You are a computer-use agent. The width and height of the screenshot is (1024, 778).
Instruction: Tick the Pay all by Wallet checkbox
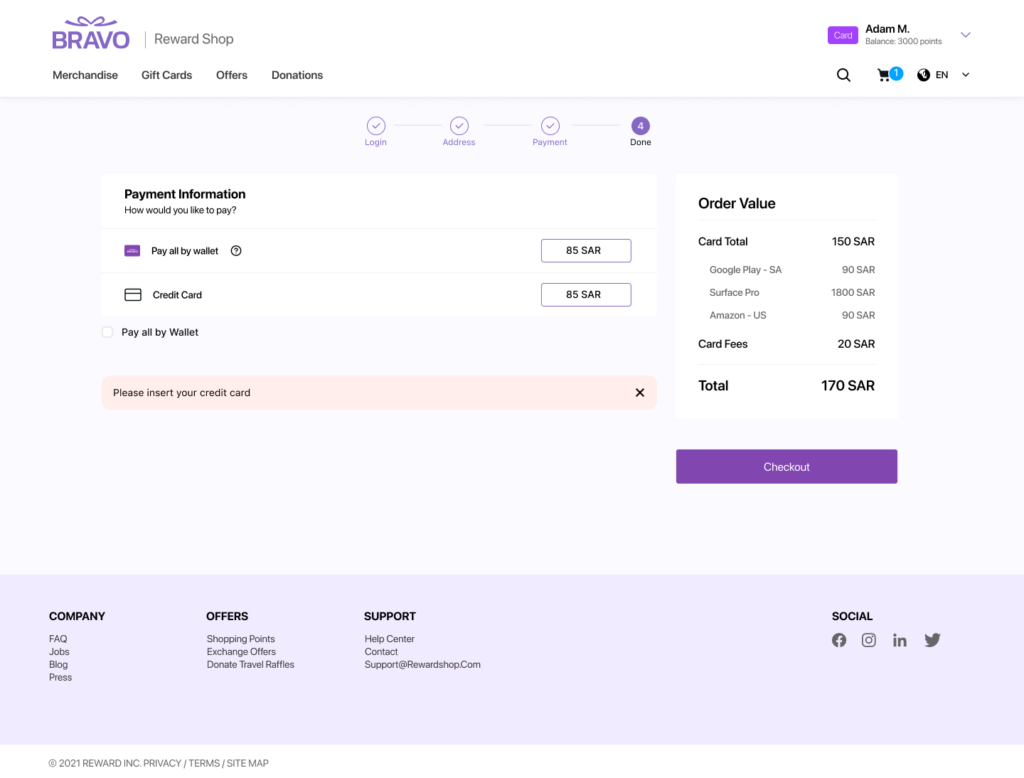(x=107, y=332)
